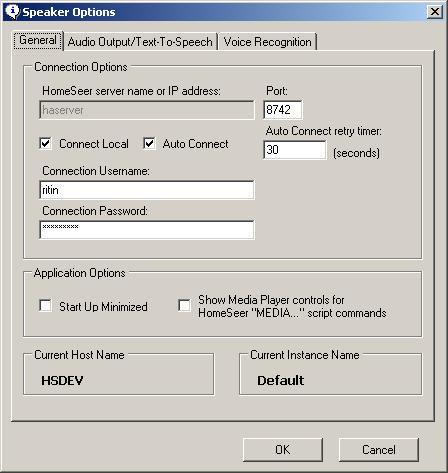The width and height of the screenshot is (448, 473).
Task: Click the Speaker Options title bar icon
Action: coord(12,12)
